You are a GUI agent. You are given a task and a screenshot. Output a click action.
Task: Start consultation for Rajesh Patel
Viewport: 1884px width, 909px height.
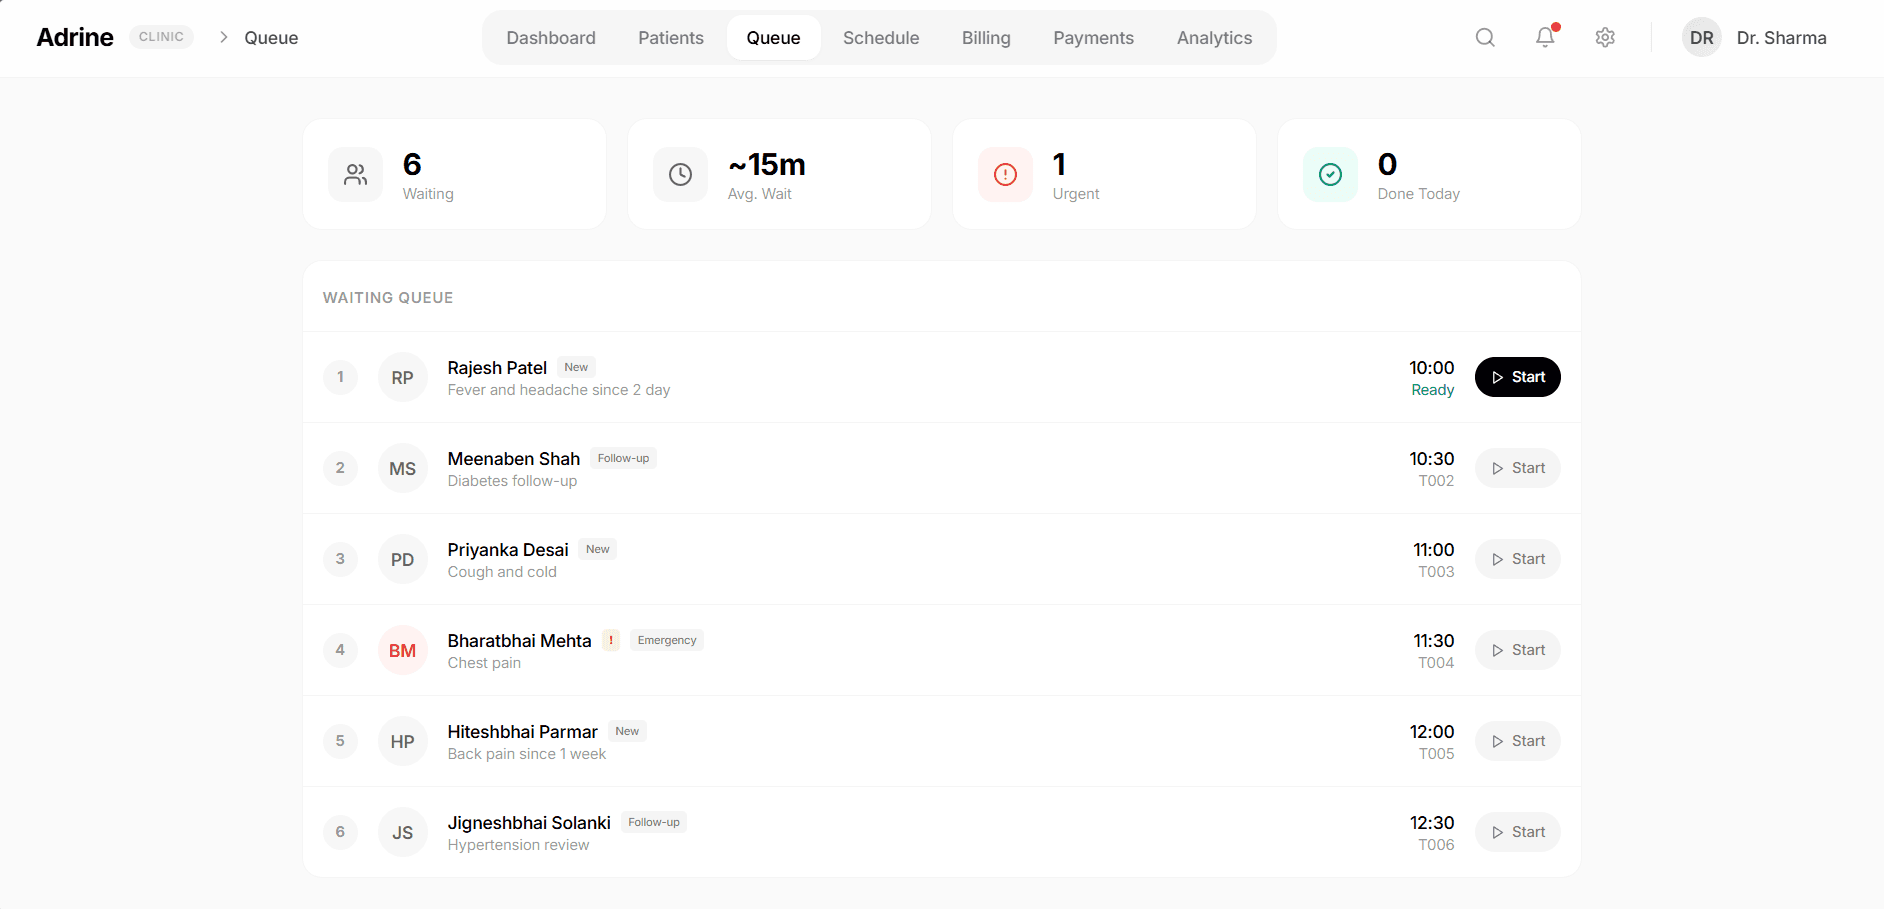[1517, 377]
